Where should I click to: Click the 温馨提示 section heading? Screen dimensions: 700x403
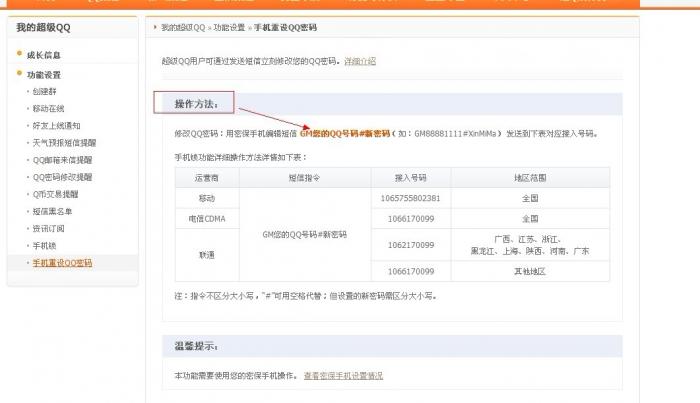coord(196,346)
